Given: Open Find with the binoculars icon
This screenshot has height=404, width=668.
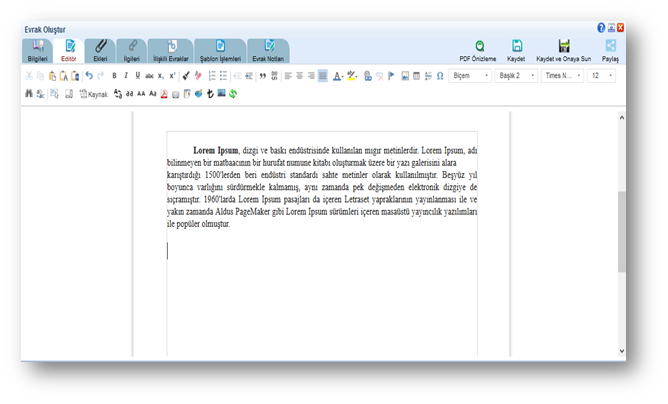Looking at the screenshot, I should (x=29, y=94).
